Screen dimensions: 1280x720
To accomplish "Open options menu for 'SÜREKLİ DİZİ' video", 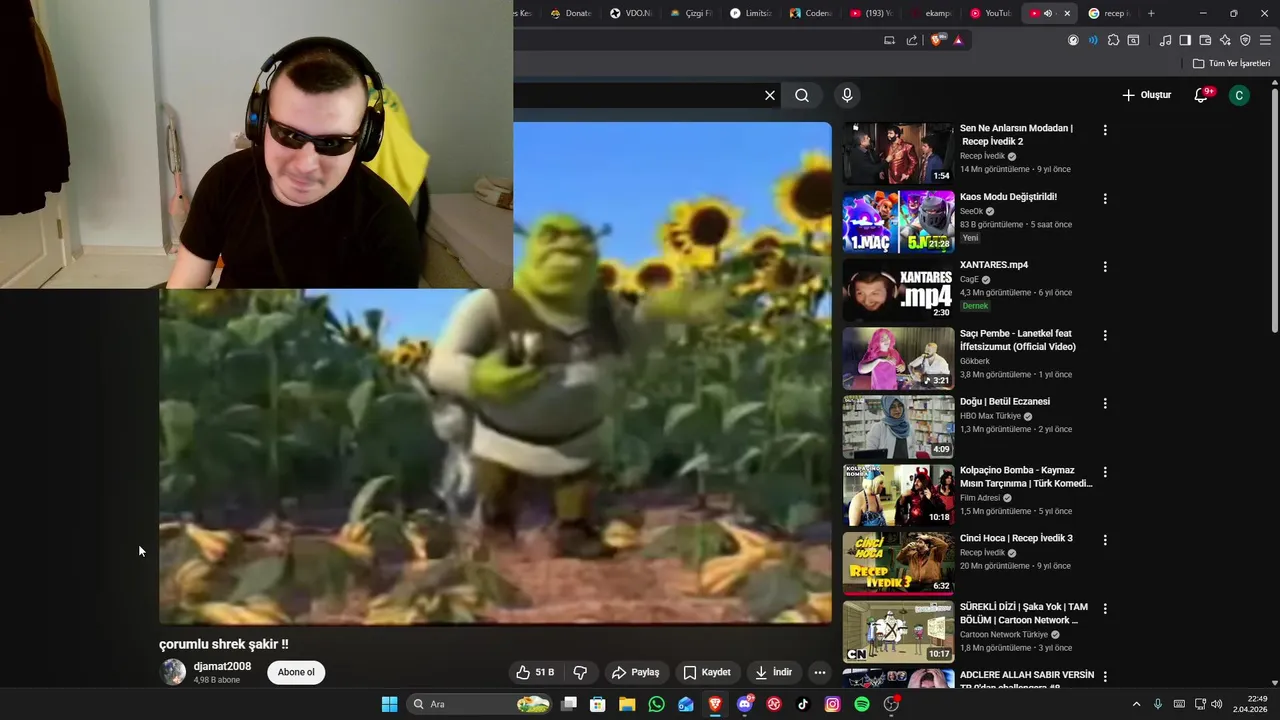I will (1105, 608).
